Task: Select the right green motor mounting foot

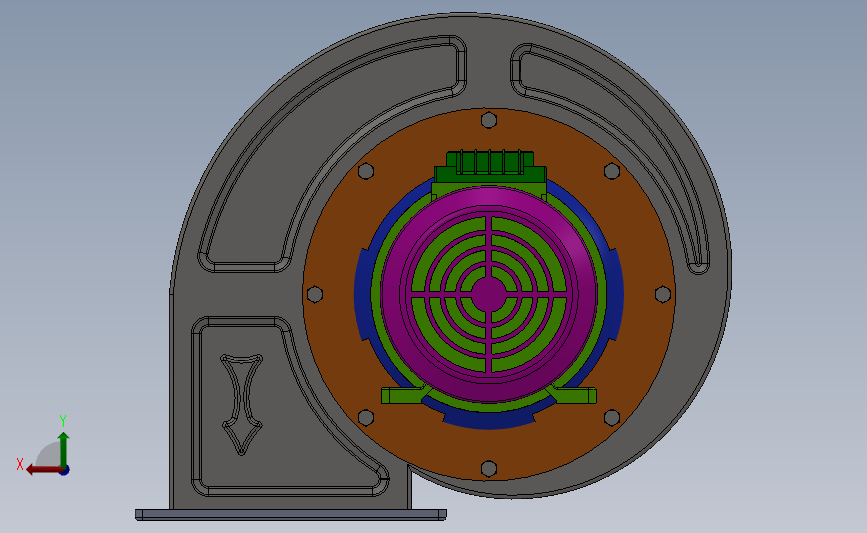Action: pos(572,395)
